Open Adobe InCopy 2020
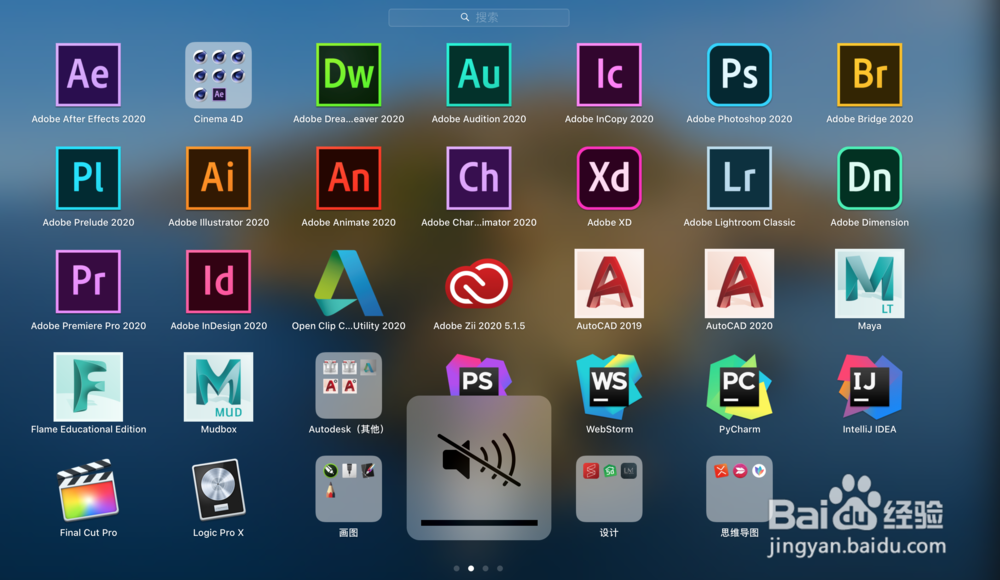1000x580 pixels. point(609,75)
